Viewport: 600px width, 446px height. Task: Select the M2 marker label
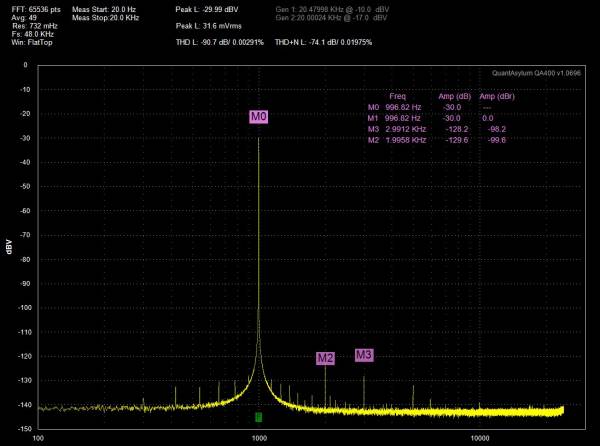click(325, 358)
